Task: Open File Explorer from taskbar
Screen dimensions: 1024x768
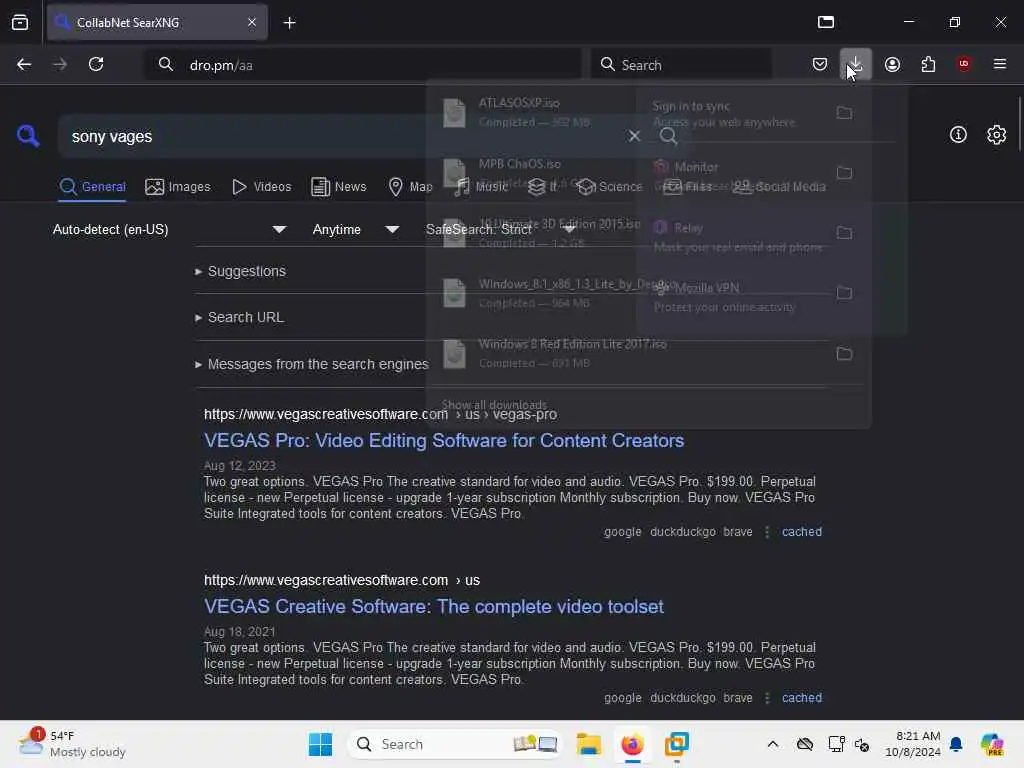Action: pyautogui.click(x=588, y=744)
